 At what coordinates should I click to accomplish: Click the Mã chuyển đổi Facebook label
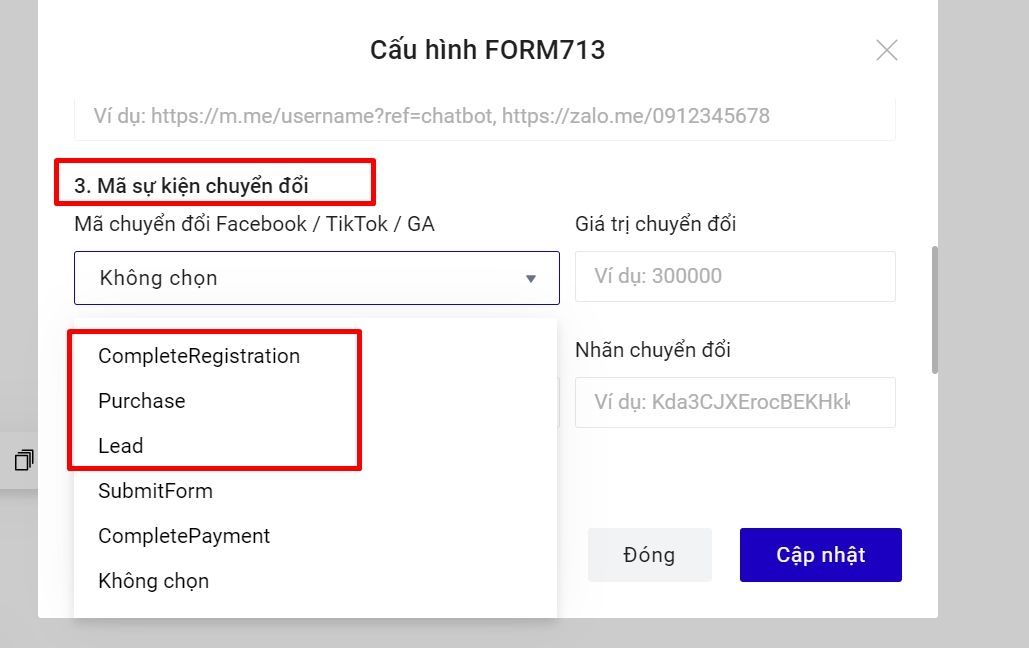pos(254,224)
